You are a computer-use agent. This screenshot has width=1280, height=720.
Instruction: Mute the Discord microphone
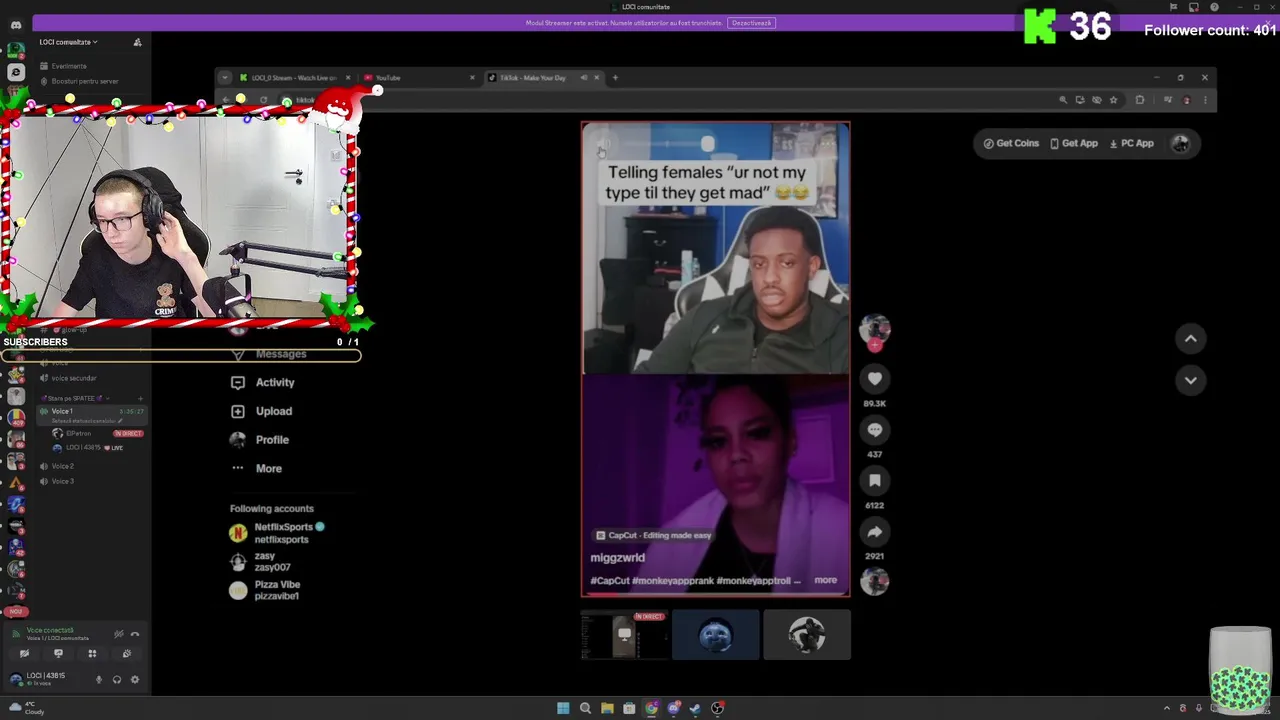(98, 680)
